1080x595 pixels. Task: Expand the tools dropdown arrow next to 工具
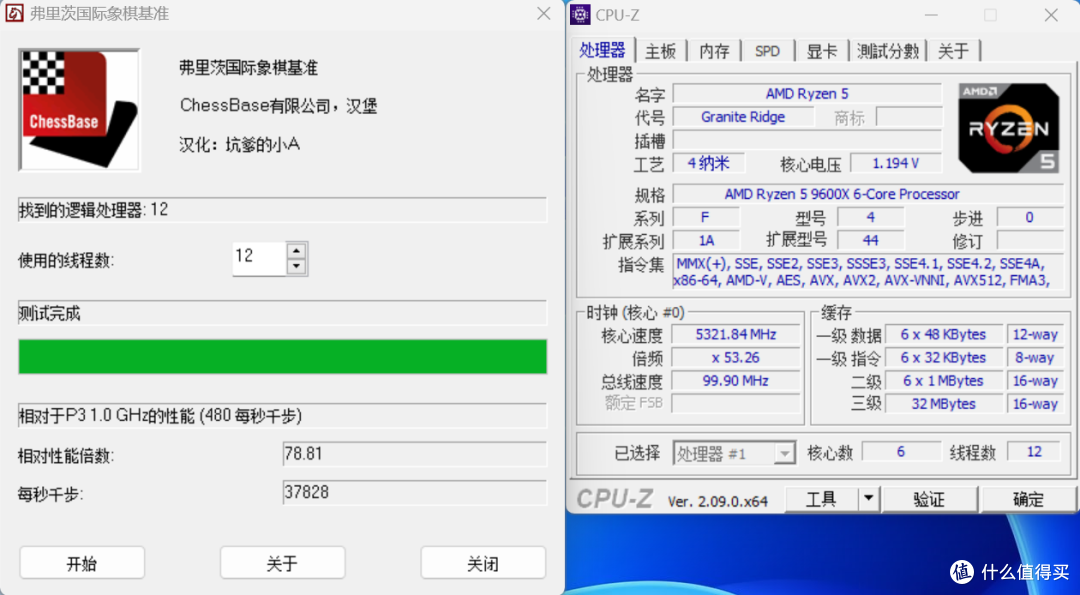click(x=869, y=499)
